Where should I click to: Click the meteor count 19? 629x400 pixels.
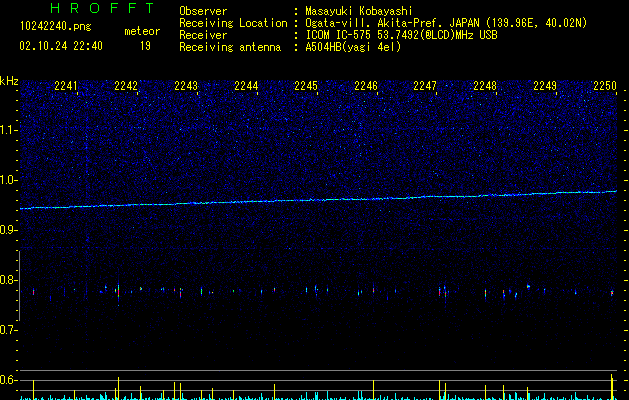(145, 46)
